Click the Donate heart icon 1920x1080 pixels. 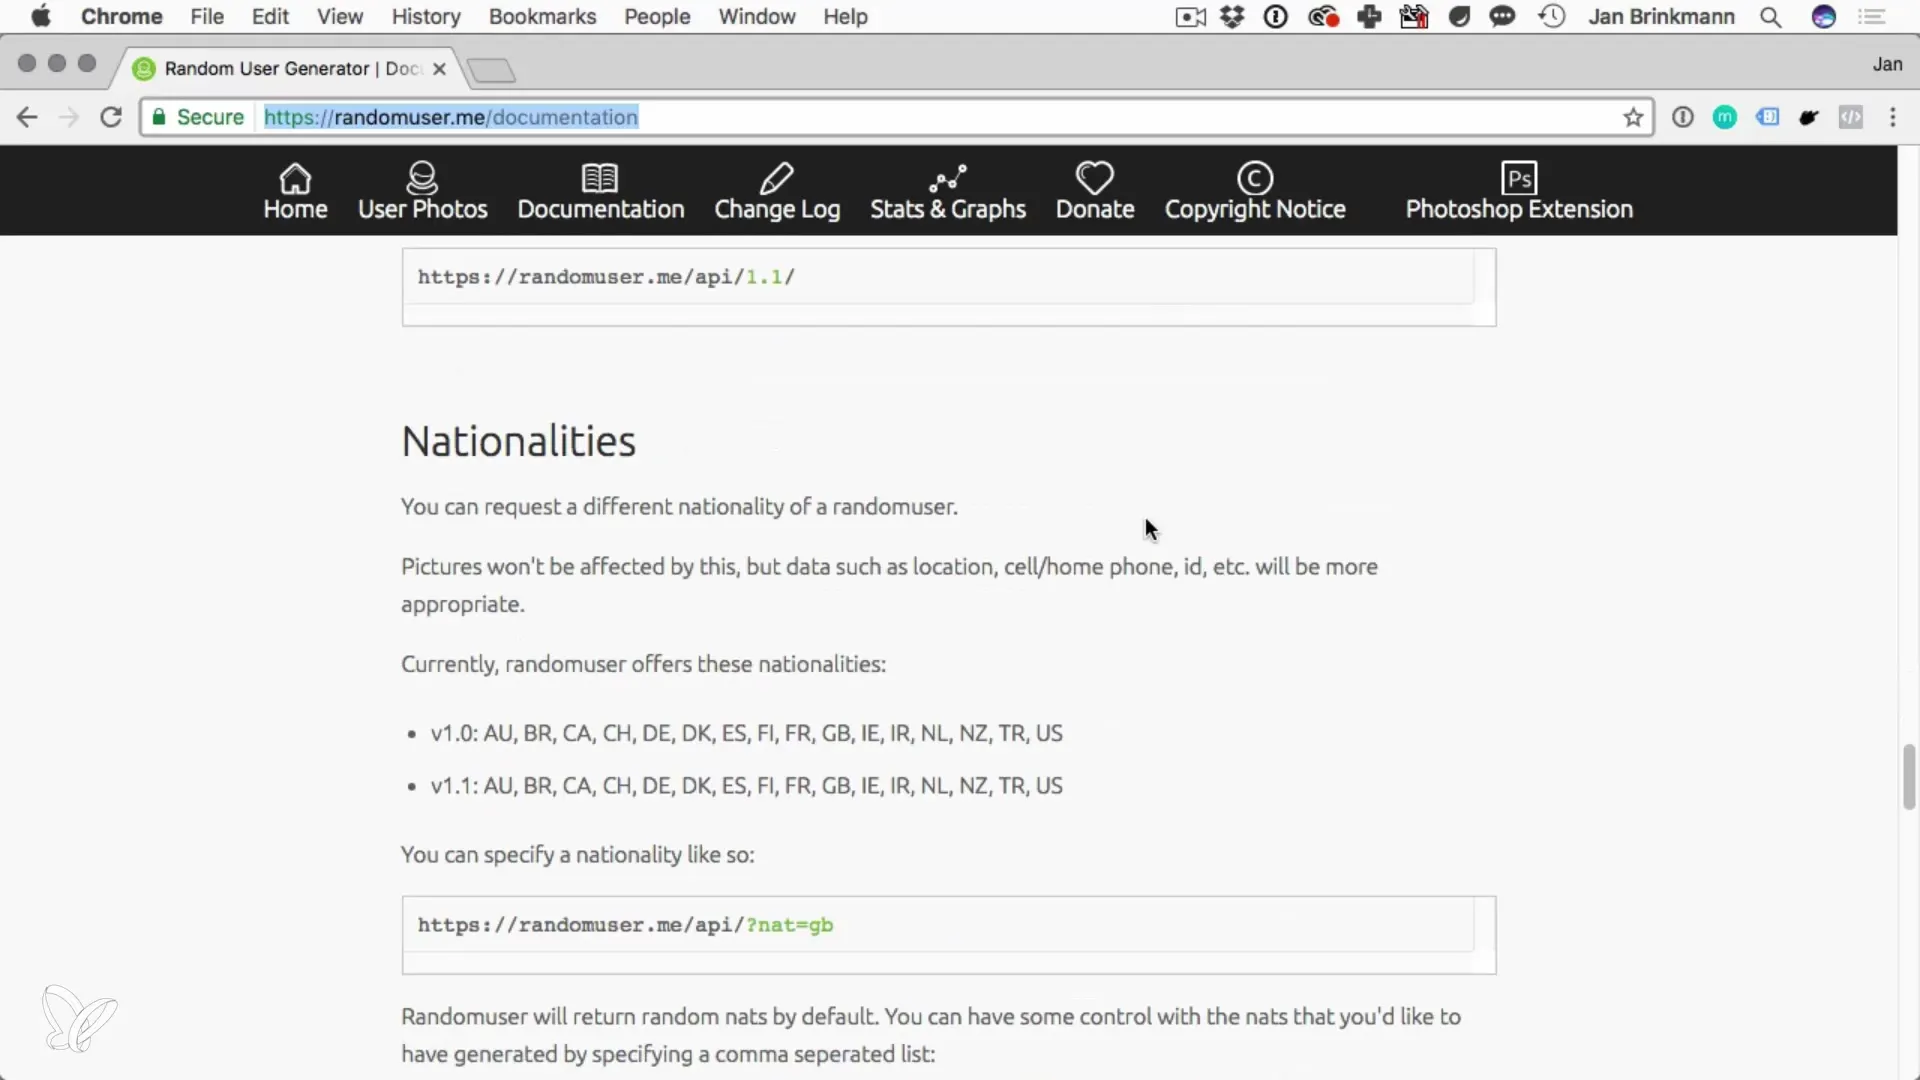click(1095, 178)
